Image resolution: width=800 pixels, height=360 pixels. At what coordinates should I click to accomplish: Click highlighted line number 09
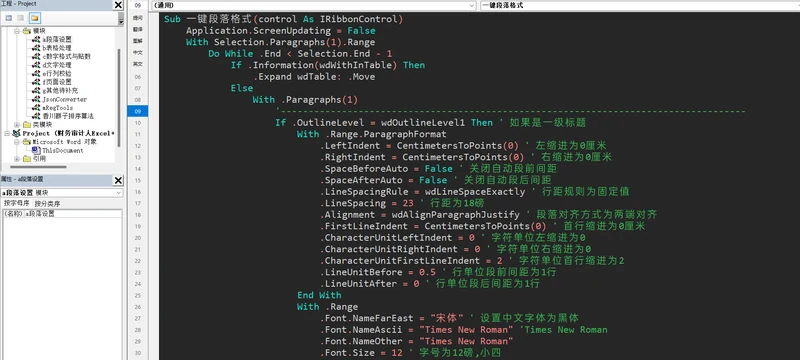pos(138,111)
